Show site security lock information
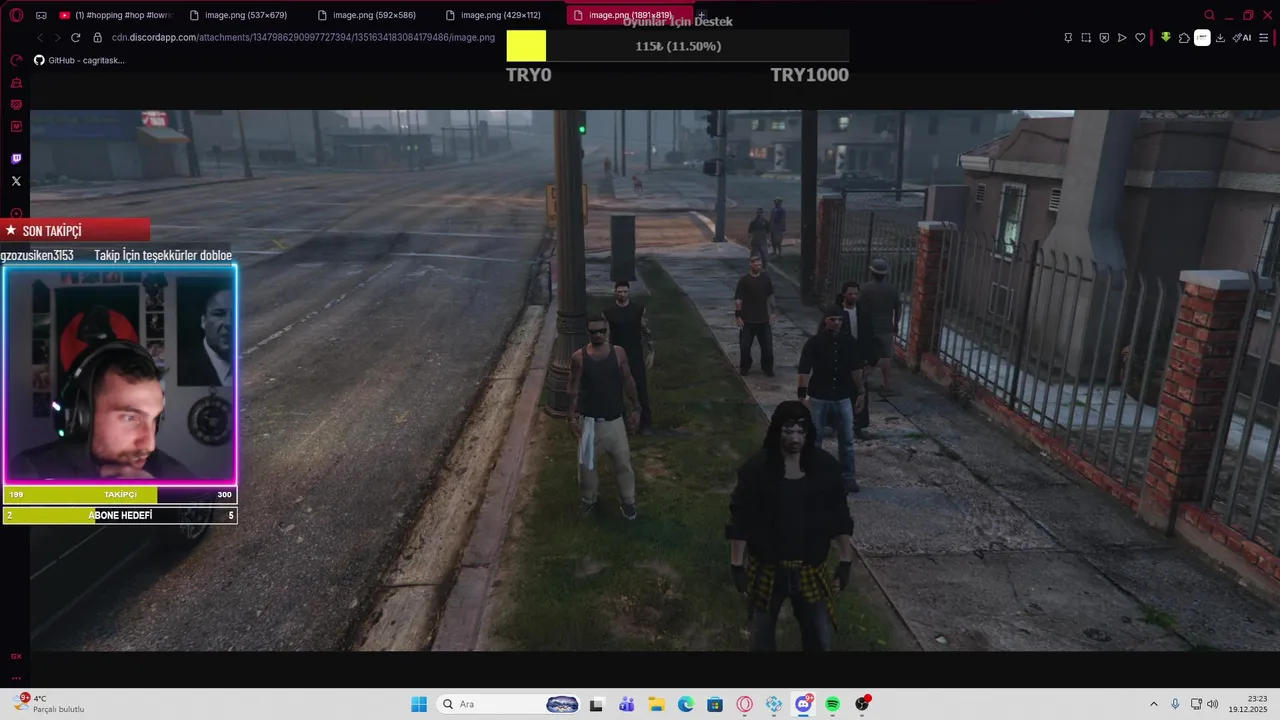Viewport: 1280px width, 720px height. (97, 37)
